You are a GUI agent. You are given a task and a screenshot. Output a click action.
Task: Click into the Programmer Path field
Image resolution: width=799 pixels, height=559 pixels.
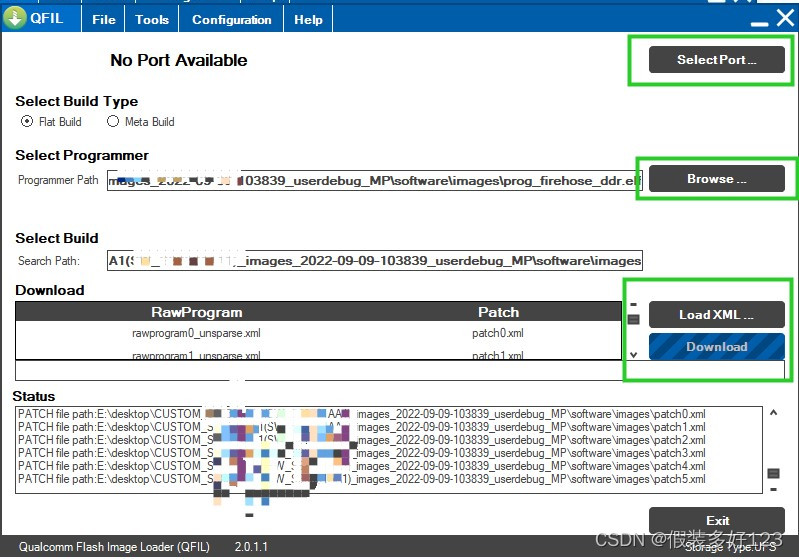(x=375, y=180)
